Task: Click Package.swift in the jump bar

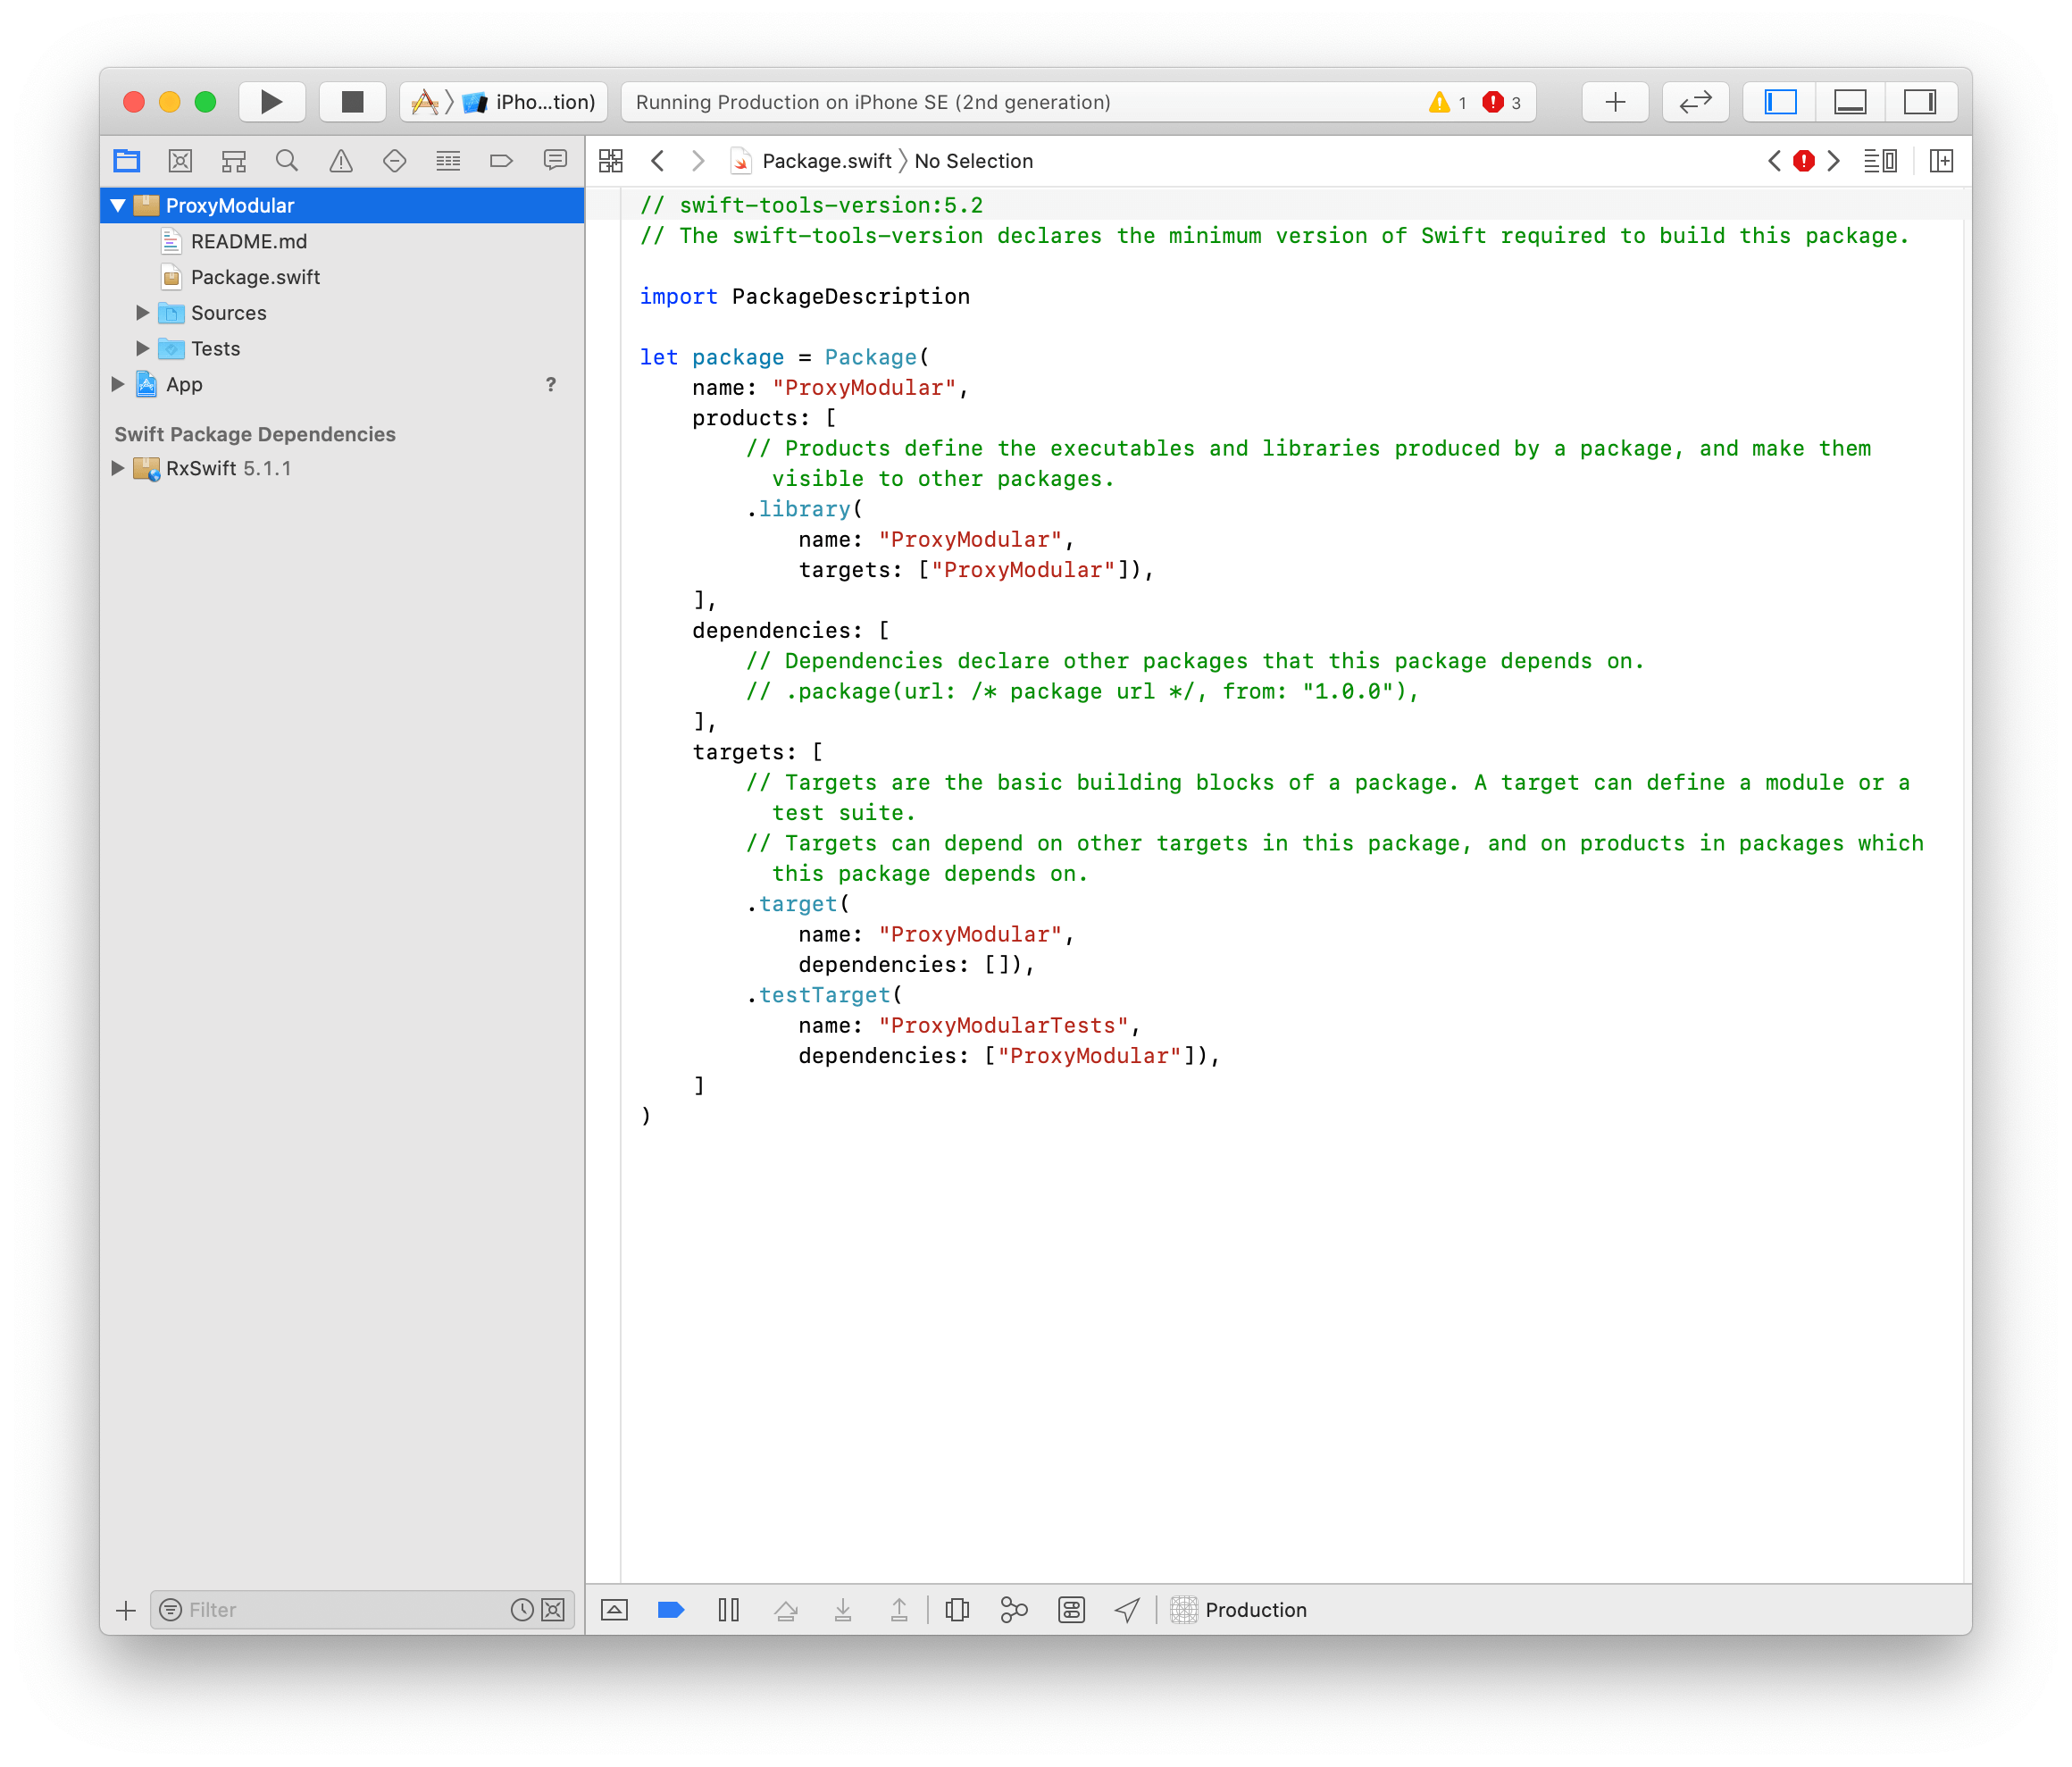Action: pyautogui.click(x=813, y=161)
